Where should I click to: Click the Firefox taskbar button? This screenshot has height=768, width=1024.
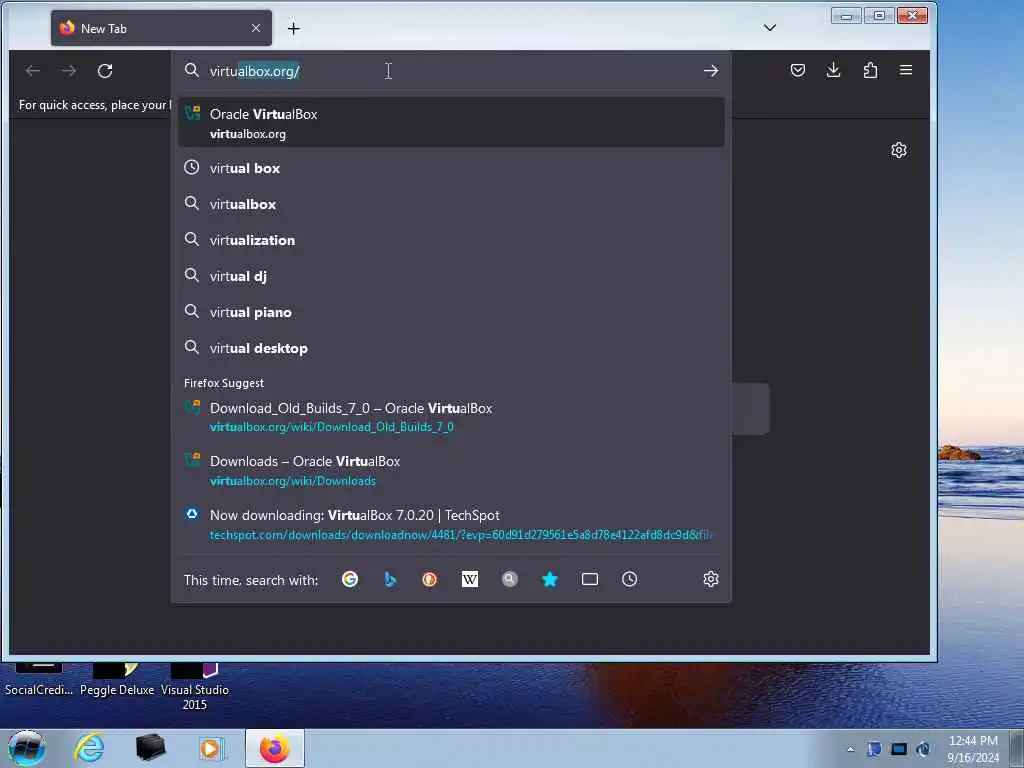pyautogui.click(x=275, y=748)
